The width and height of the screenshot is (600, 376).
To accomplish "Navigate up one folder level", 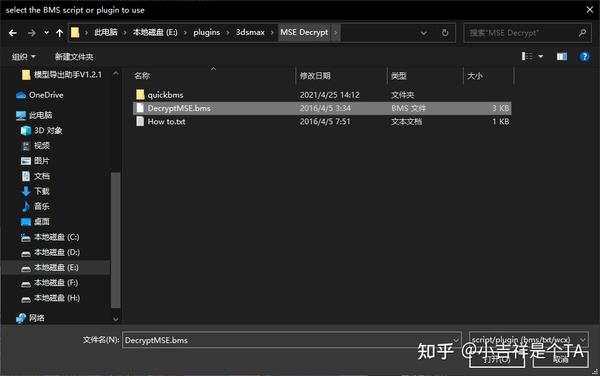I will pyautogui.click(x=59, y=33).
